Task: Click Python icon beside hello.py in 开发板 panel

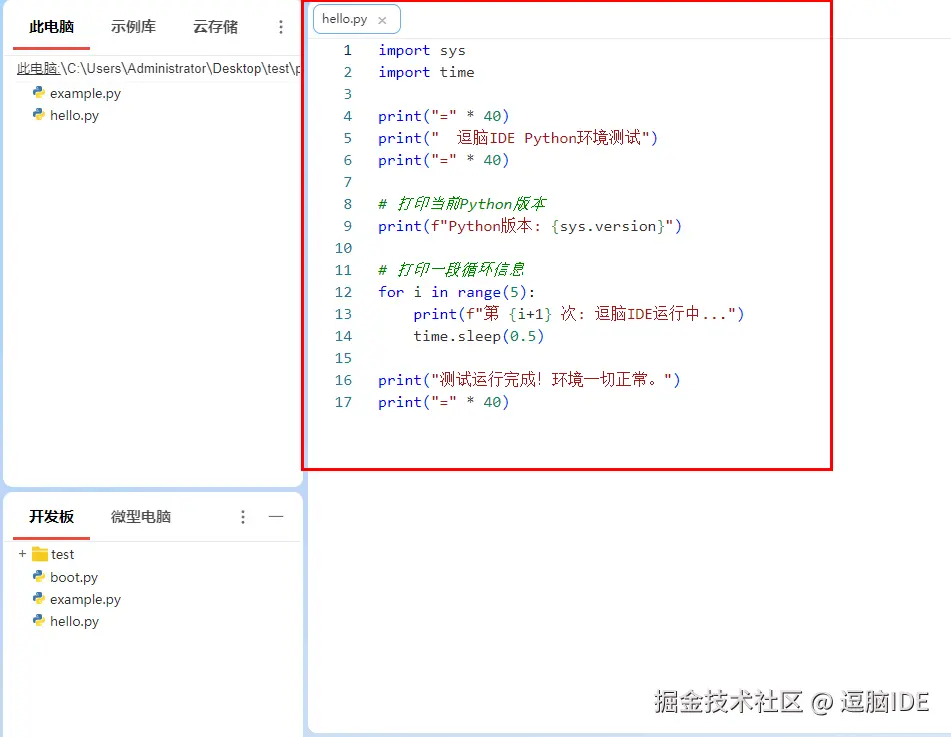Action: pos(39,620)
